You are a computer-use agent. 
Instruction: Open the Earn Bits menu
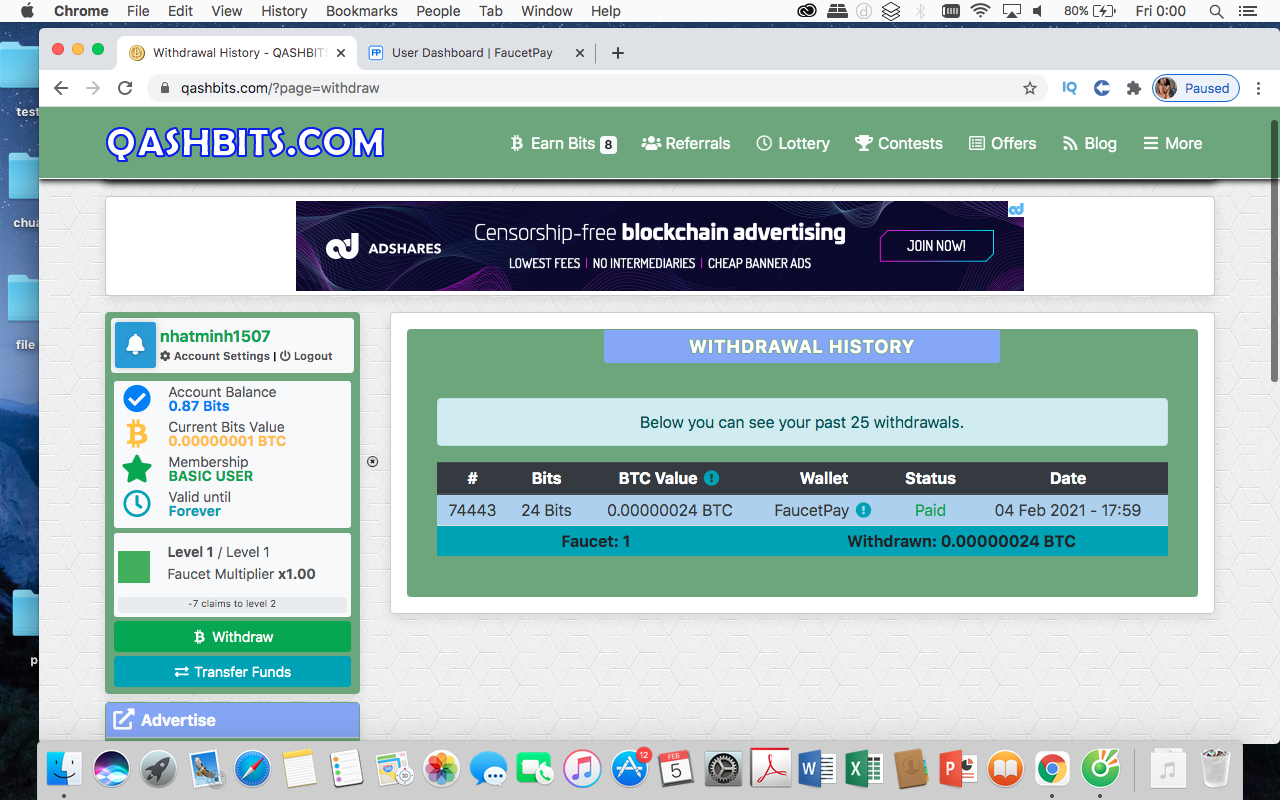click(x=563, y=143)
